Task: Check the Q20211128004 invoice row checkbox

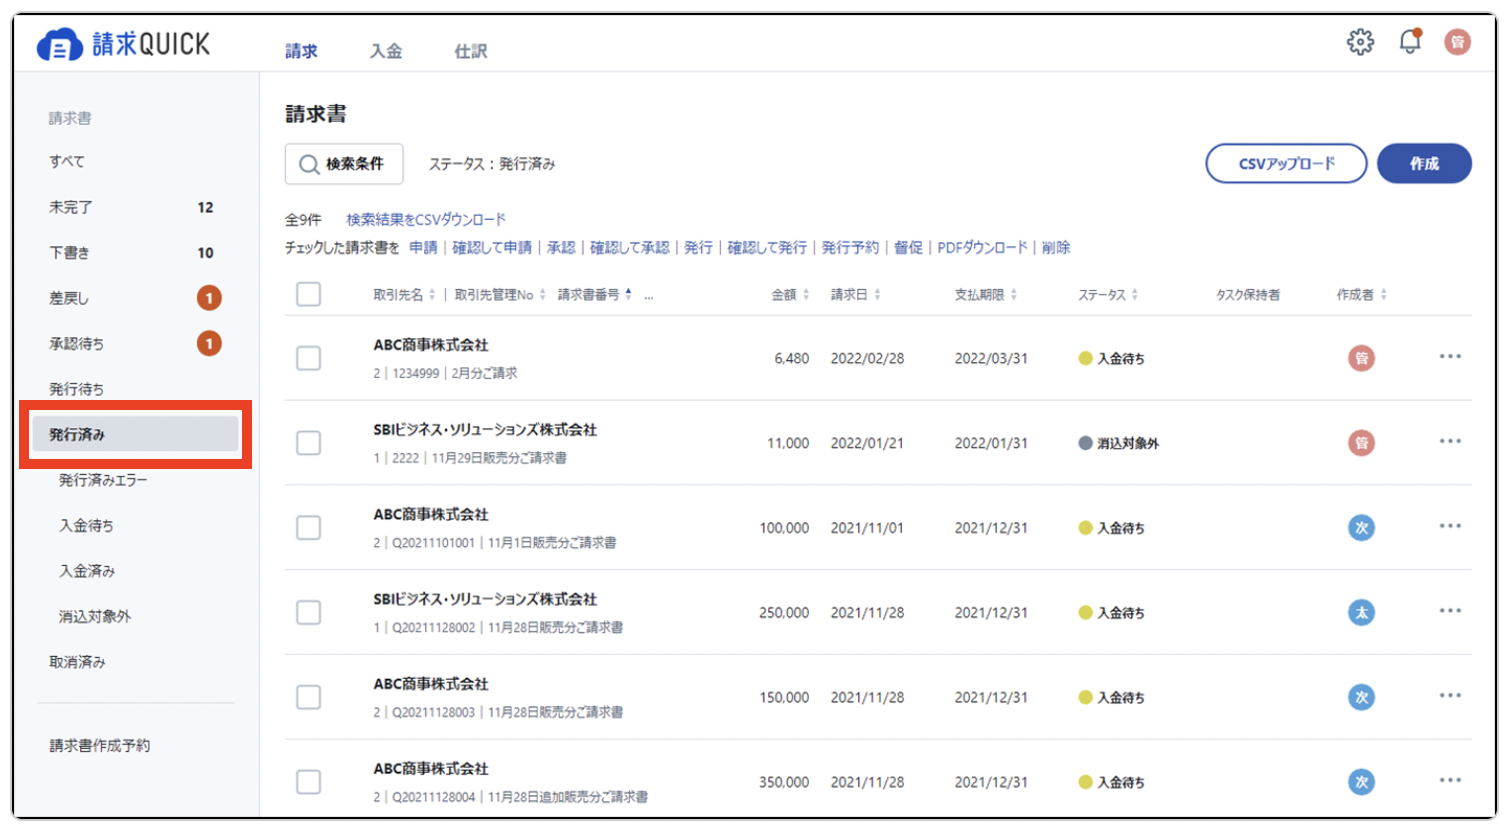Action: point(309,782)
